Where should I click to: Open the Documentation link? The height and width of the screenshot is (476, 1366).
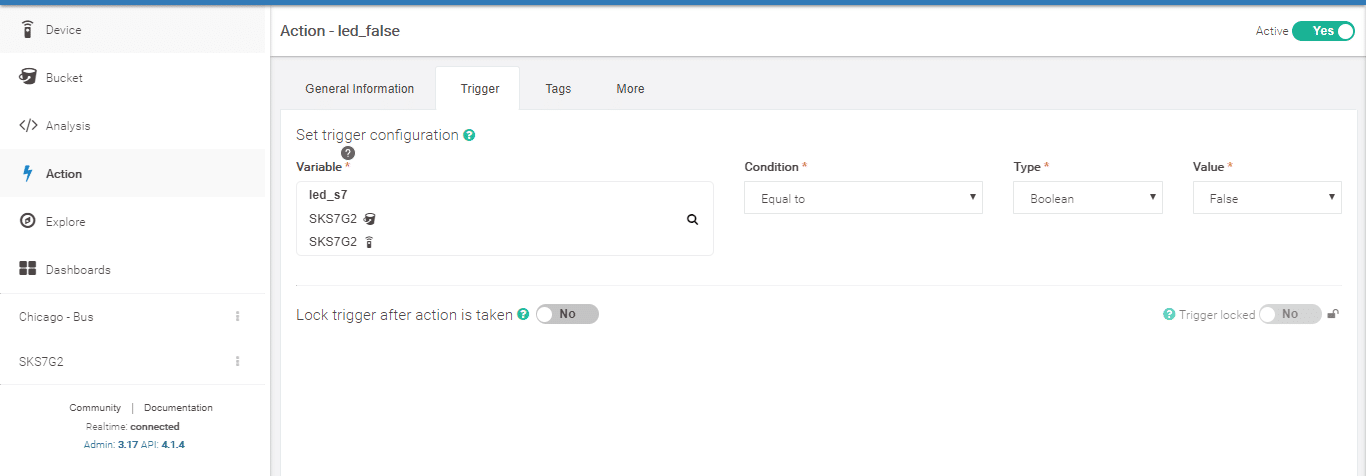point(178,408)
